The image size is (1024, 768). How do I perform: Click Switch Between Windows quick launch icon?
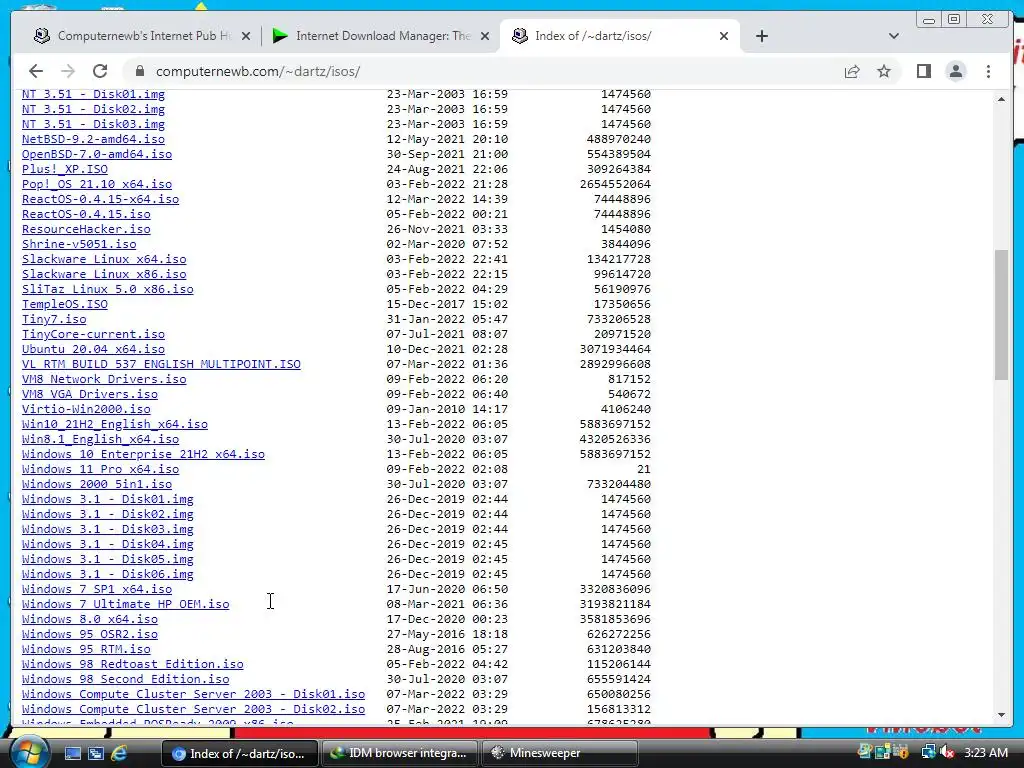[x=96, y=753]
